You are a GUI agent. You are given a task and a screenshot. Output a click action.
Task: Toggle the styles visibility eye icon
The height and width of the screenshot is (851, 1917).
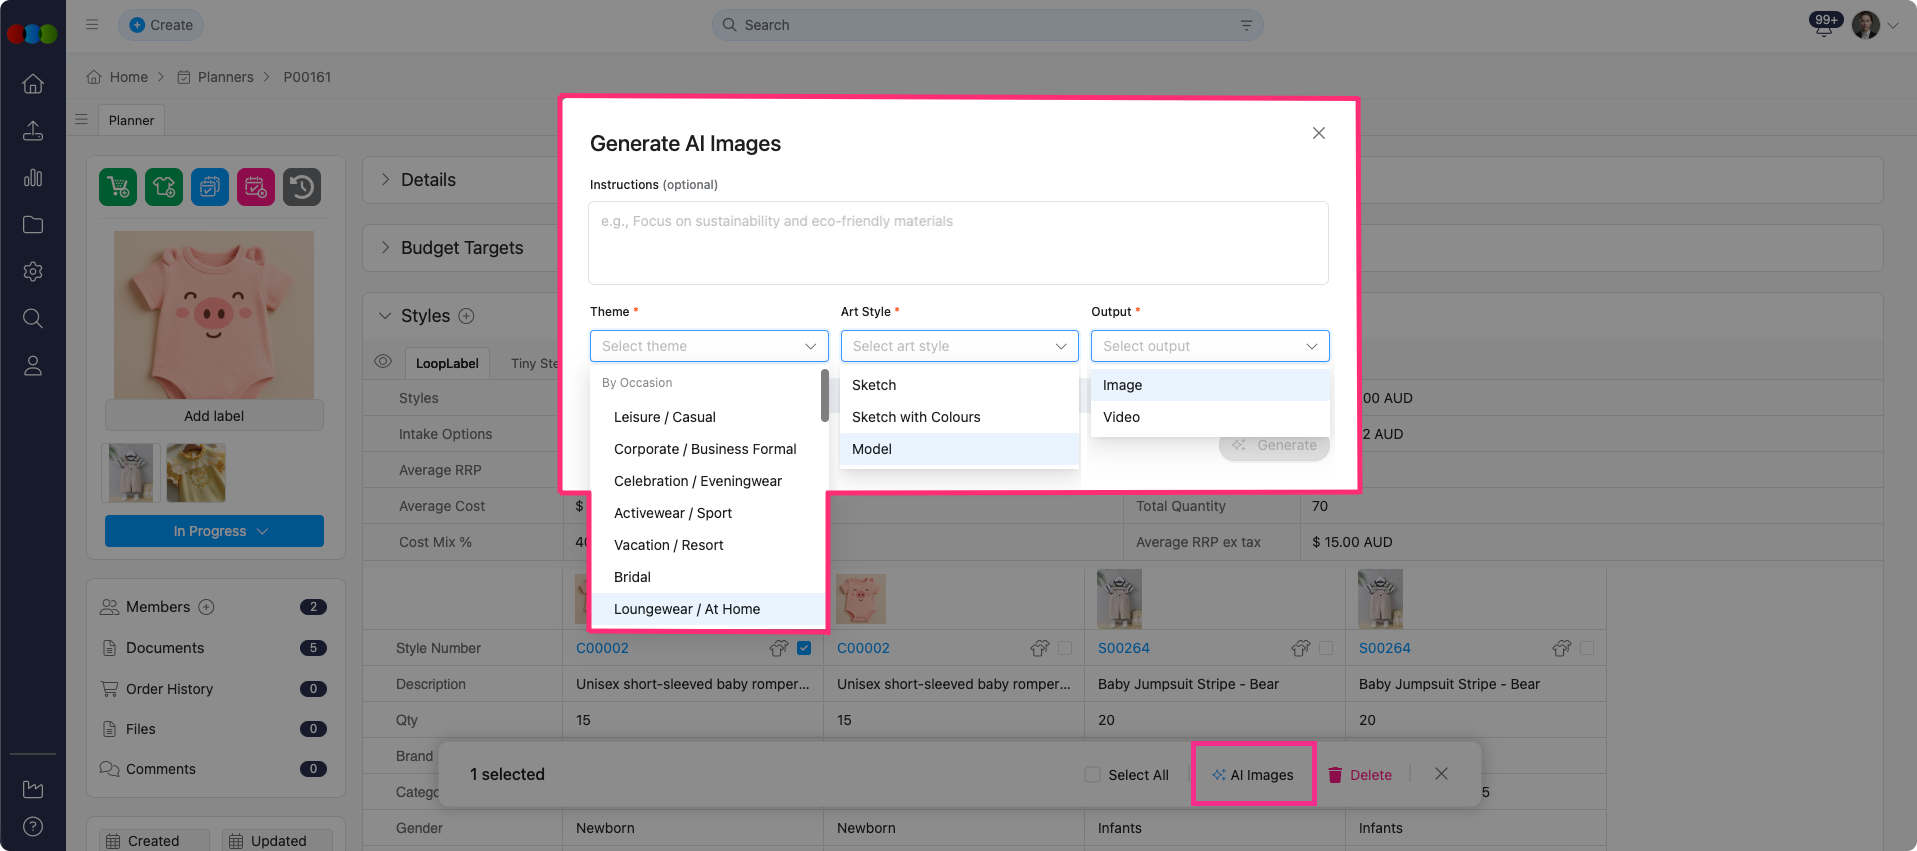pyautogui.click(x=383, y=362)
